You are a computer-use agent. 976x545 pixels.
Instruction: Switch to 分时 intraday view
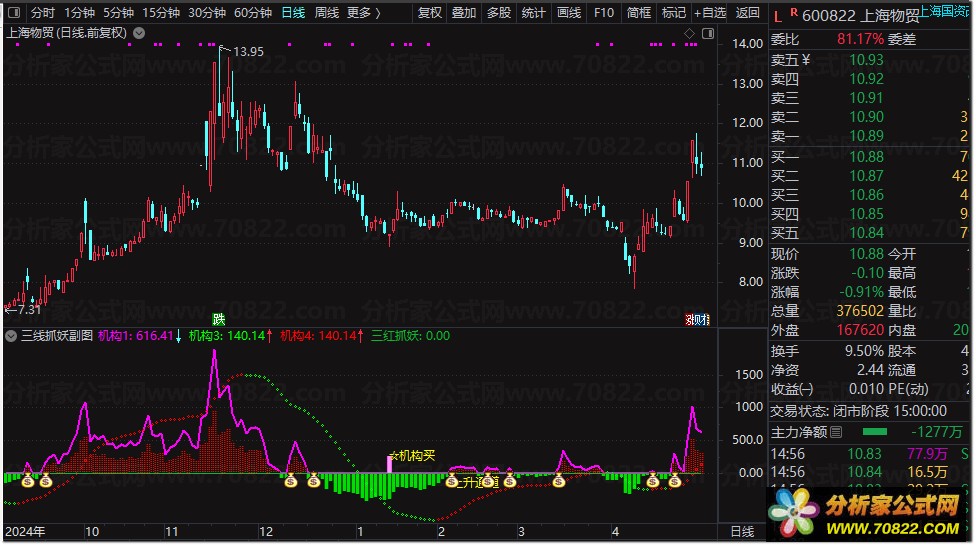pos(42,12)
